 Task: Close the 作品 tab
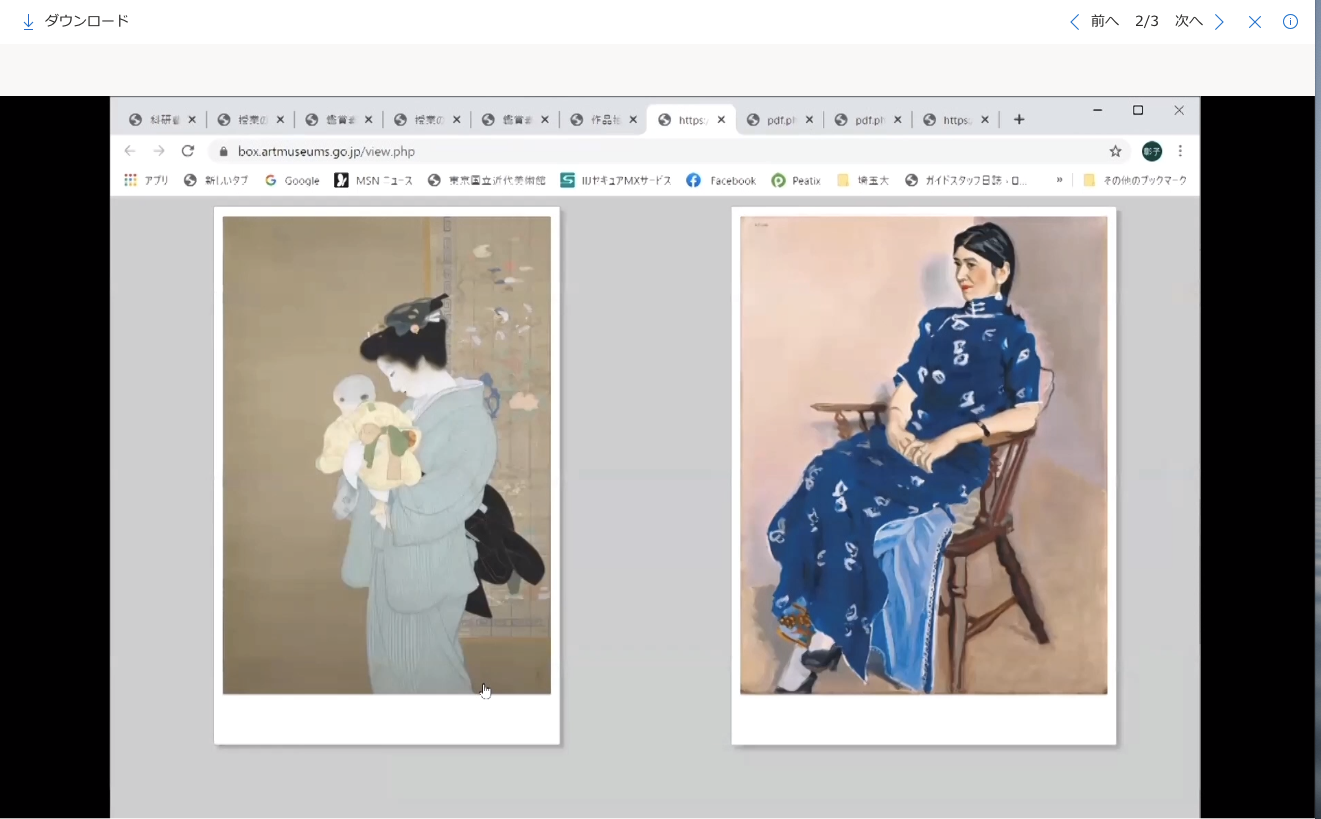(x=633, y=120)
